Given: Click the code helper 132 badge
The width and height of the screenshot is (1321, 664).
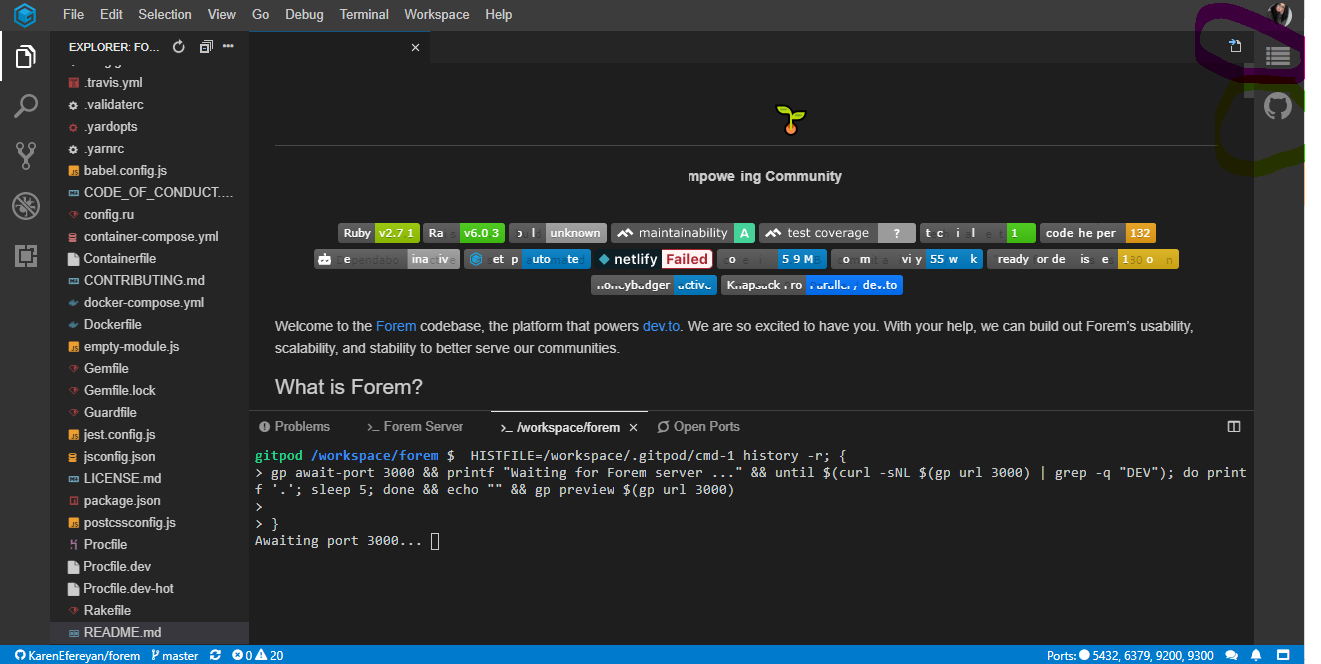Looking at the screenshot, I should click(x=1097, y=233).
